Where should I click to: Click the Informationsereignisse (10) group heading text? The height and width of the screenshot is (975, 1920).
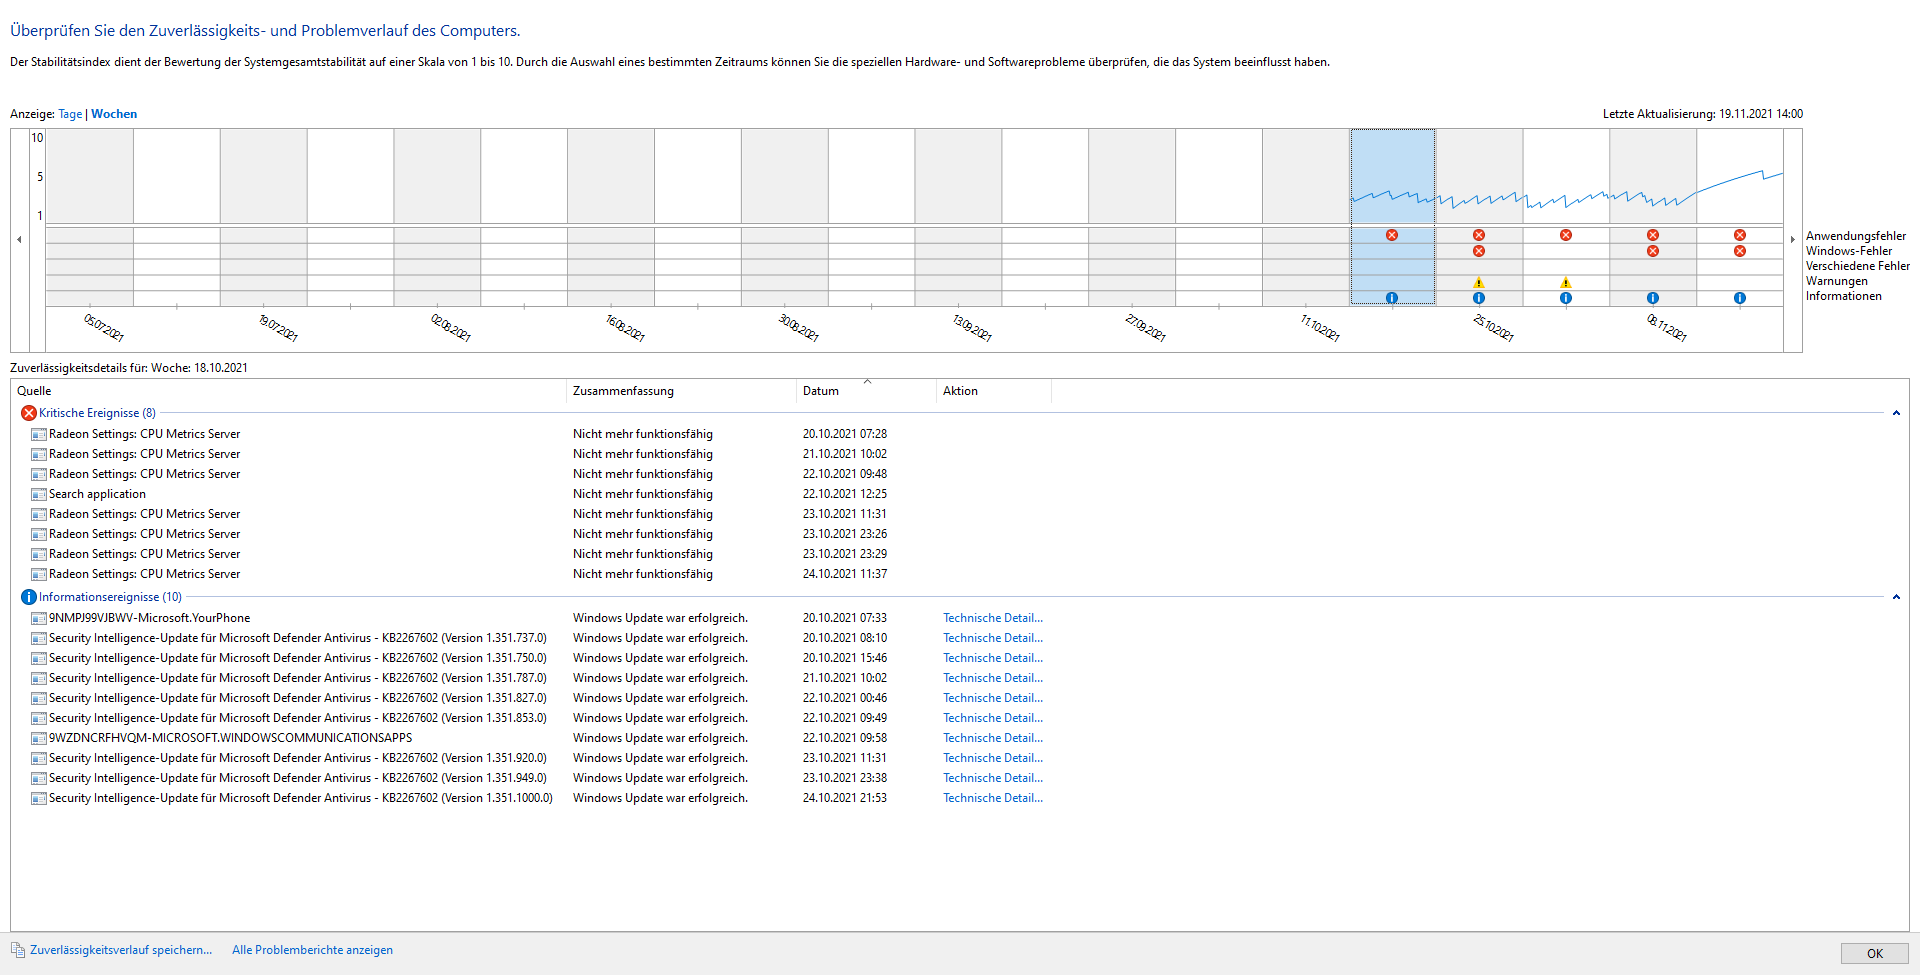click(x=110, y=597)
